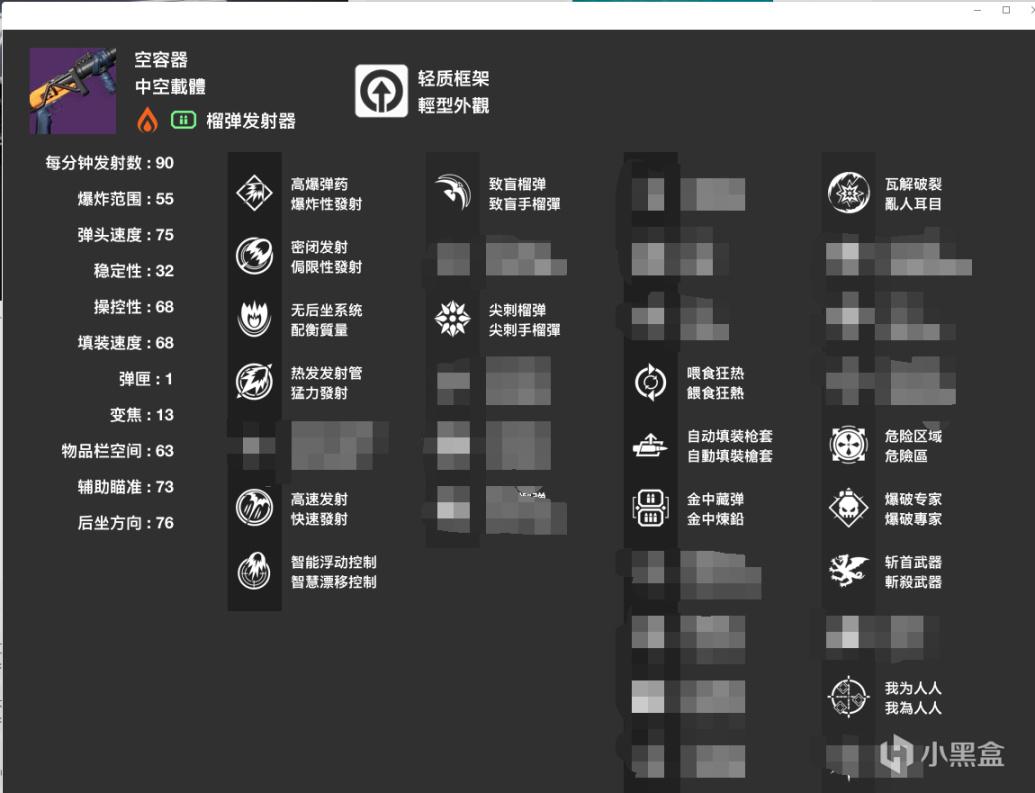Choose the 密闭发射 barrel perk icon
Image resolution: width=1035 pixels, height=793 pixels.
click(x=254, y=256)
